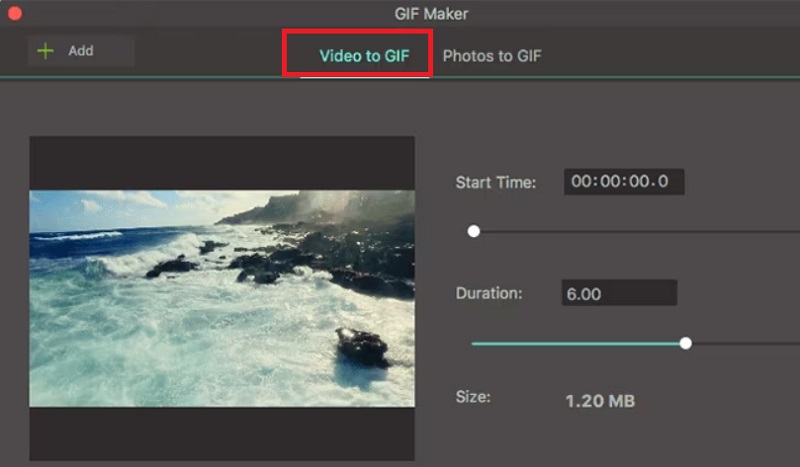Open the Photos to GIF tab
This screenshot has width=800, height=467.
pos(492,56)
